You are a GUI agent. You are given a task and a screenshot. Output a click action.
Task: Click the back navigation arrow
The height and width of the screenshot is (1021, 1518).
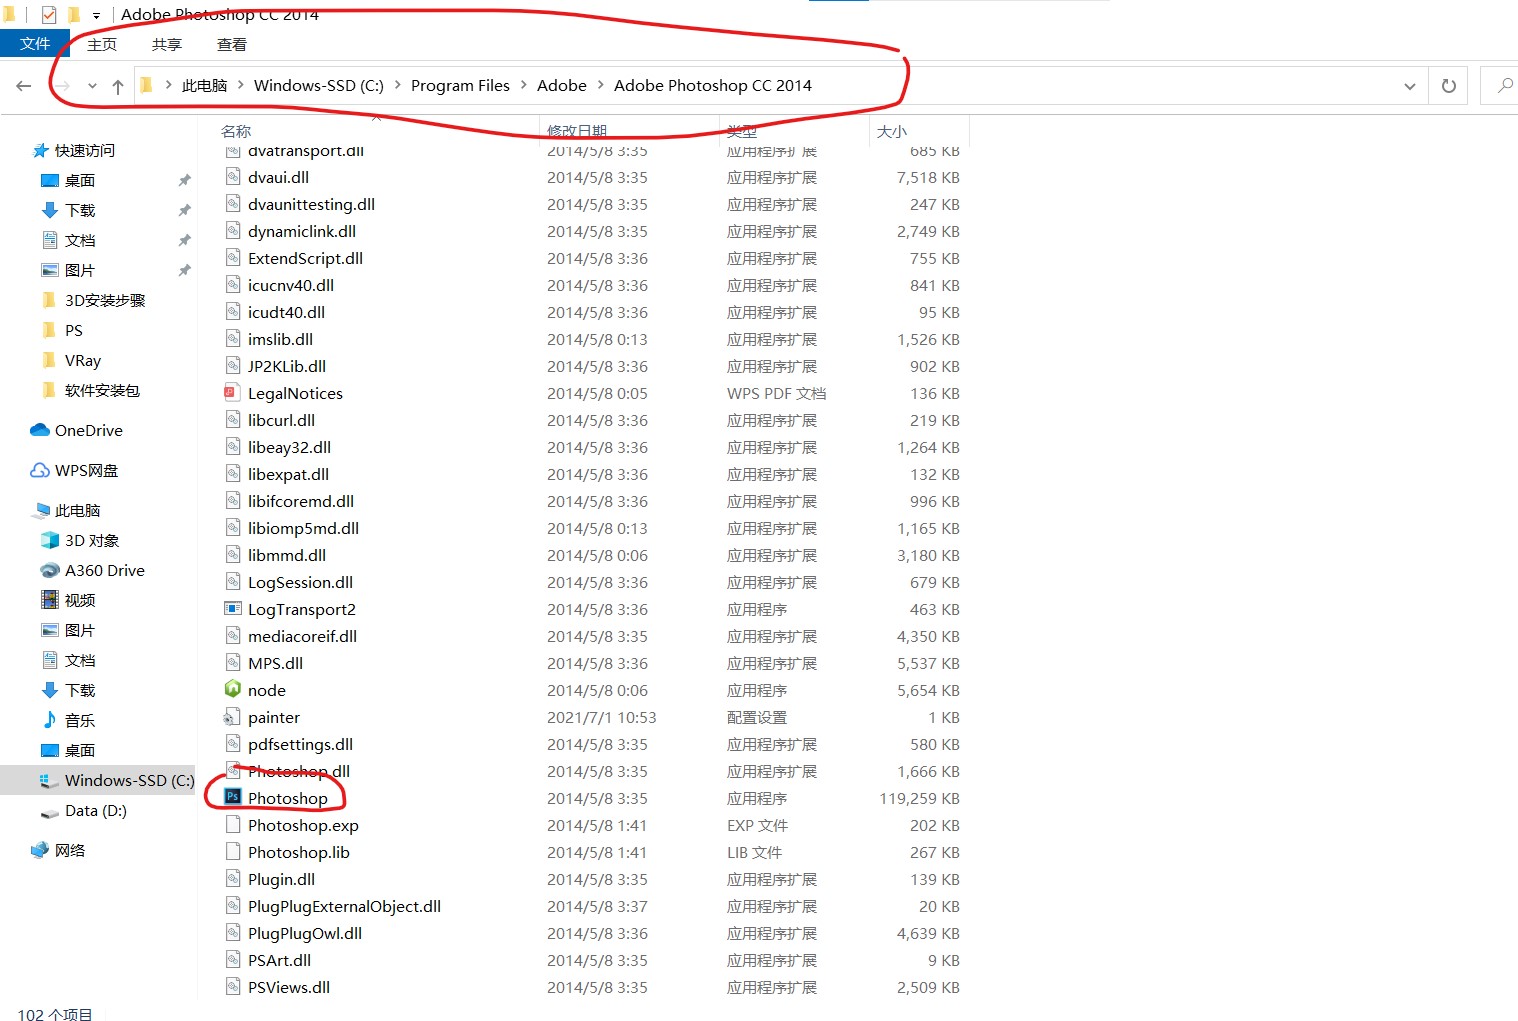(x=24, y=86)
